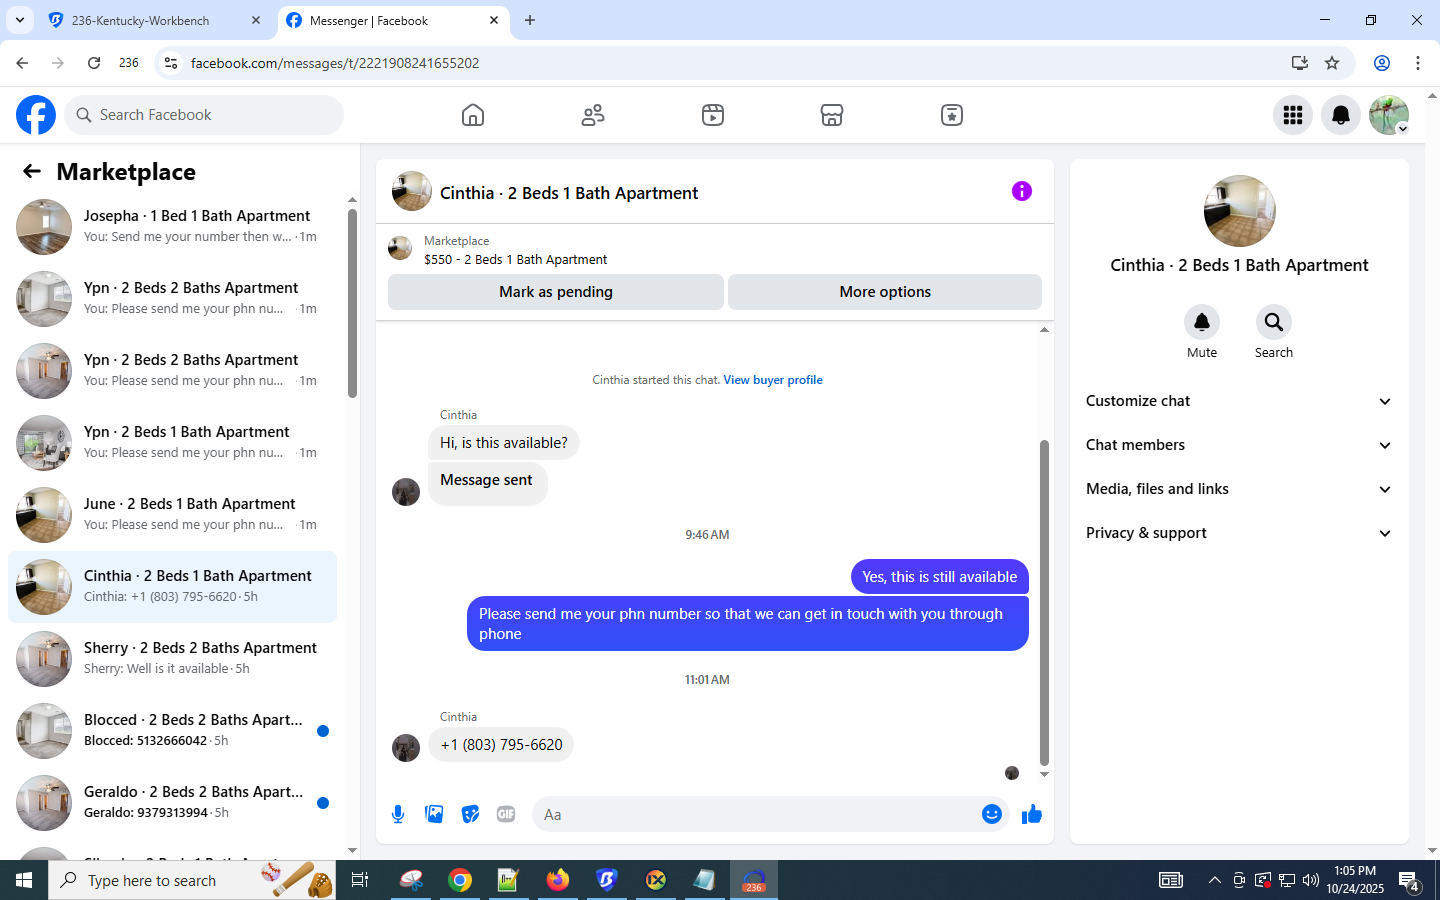Image resolution: width=1440 pixels, height=900 pixels.
Task: Click the More options button
Action: [x=885, y=292]
